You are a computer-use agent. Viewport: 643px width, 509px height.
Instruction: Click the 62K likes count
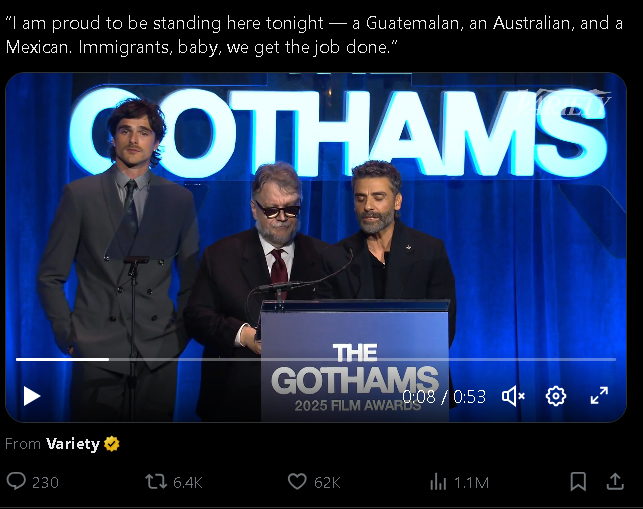[x=327, y=483]
